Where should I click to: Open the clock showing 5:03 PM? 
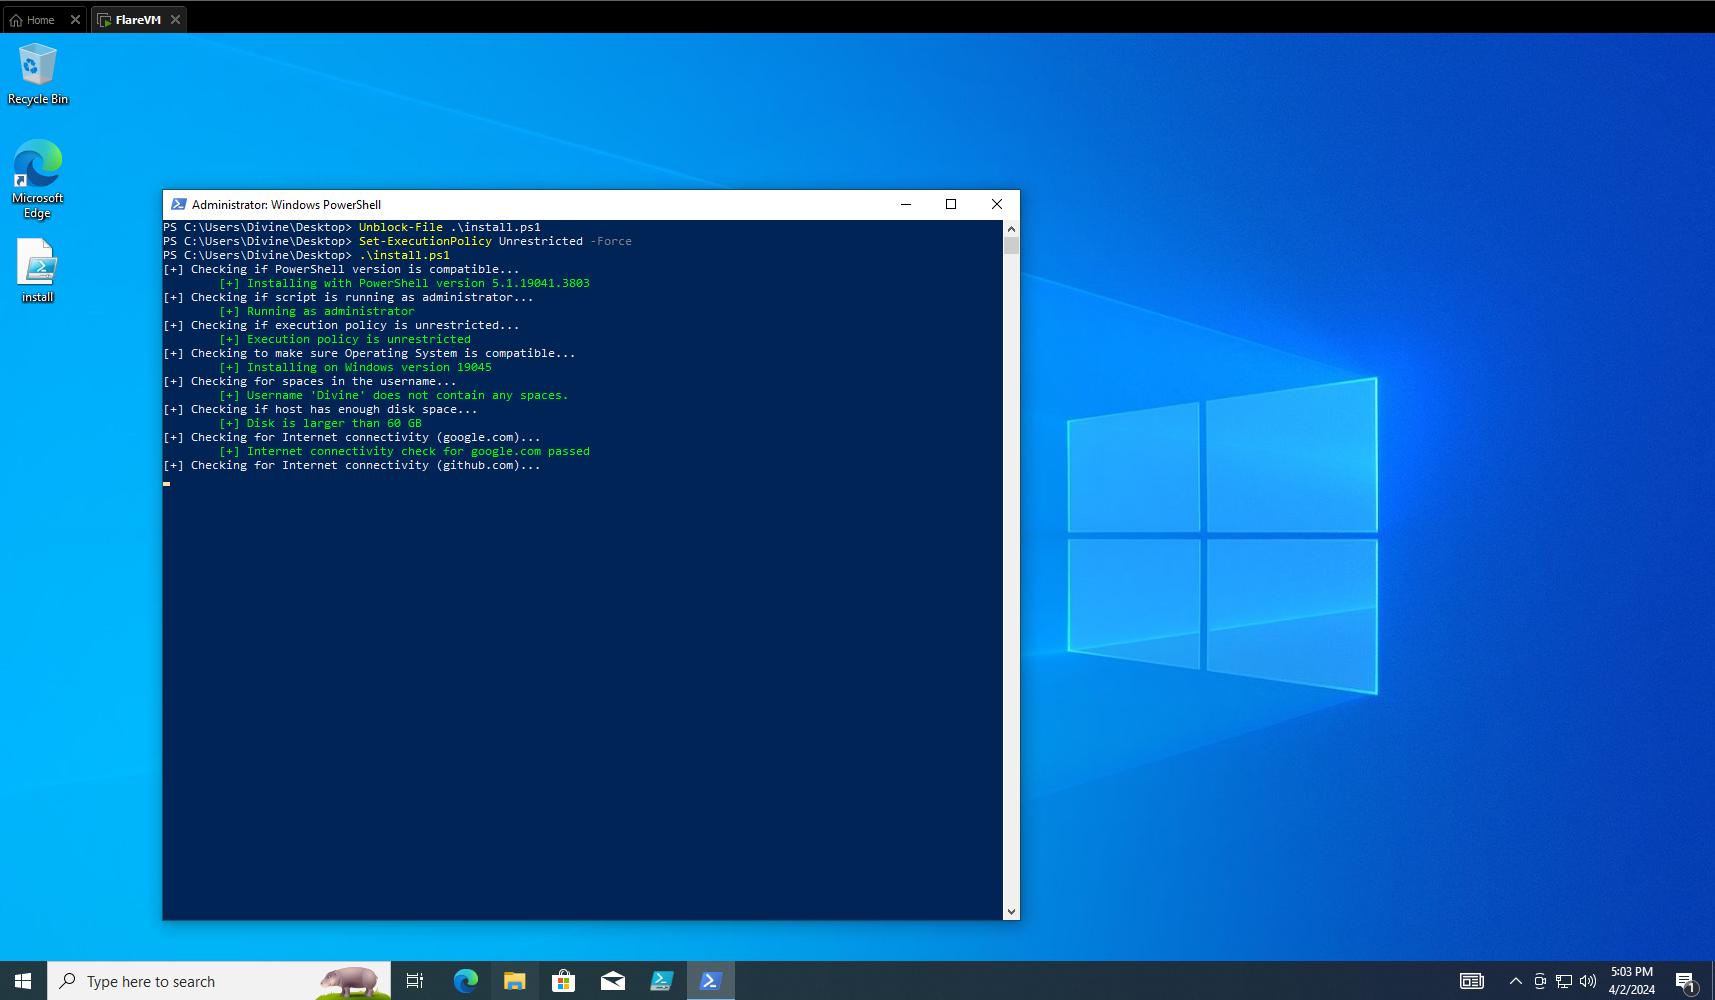1631,981
